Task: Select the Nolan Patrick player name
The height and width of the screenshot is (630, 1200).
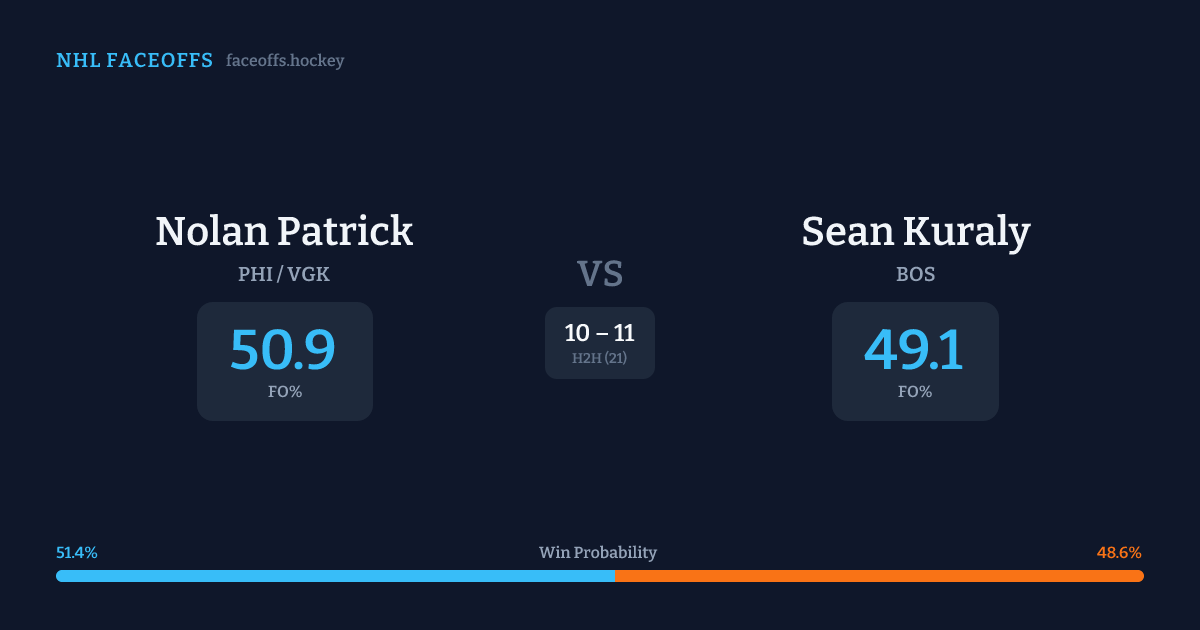Action: pyautogui.click(x=284, y=232)
